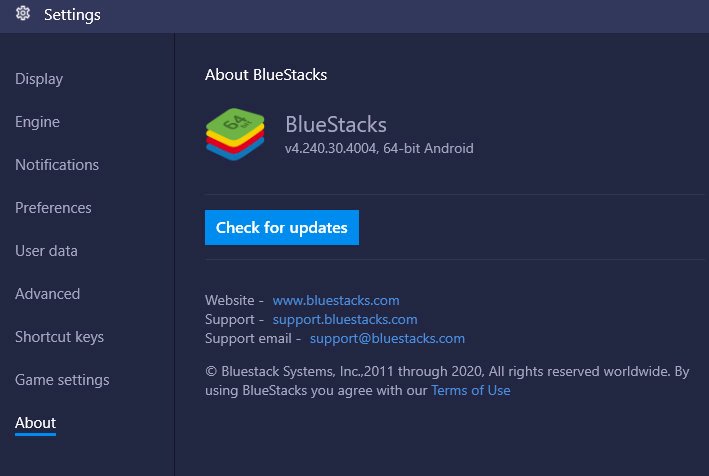Go to the Preferences section
The height and width of the screenshot is (476, 709).
[x=53, y=208]
